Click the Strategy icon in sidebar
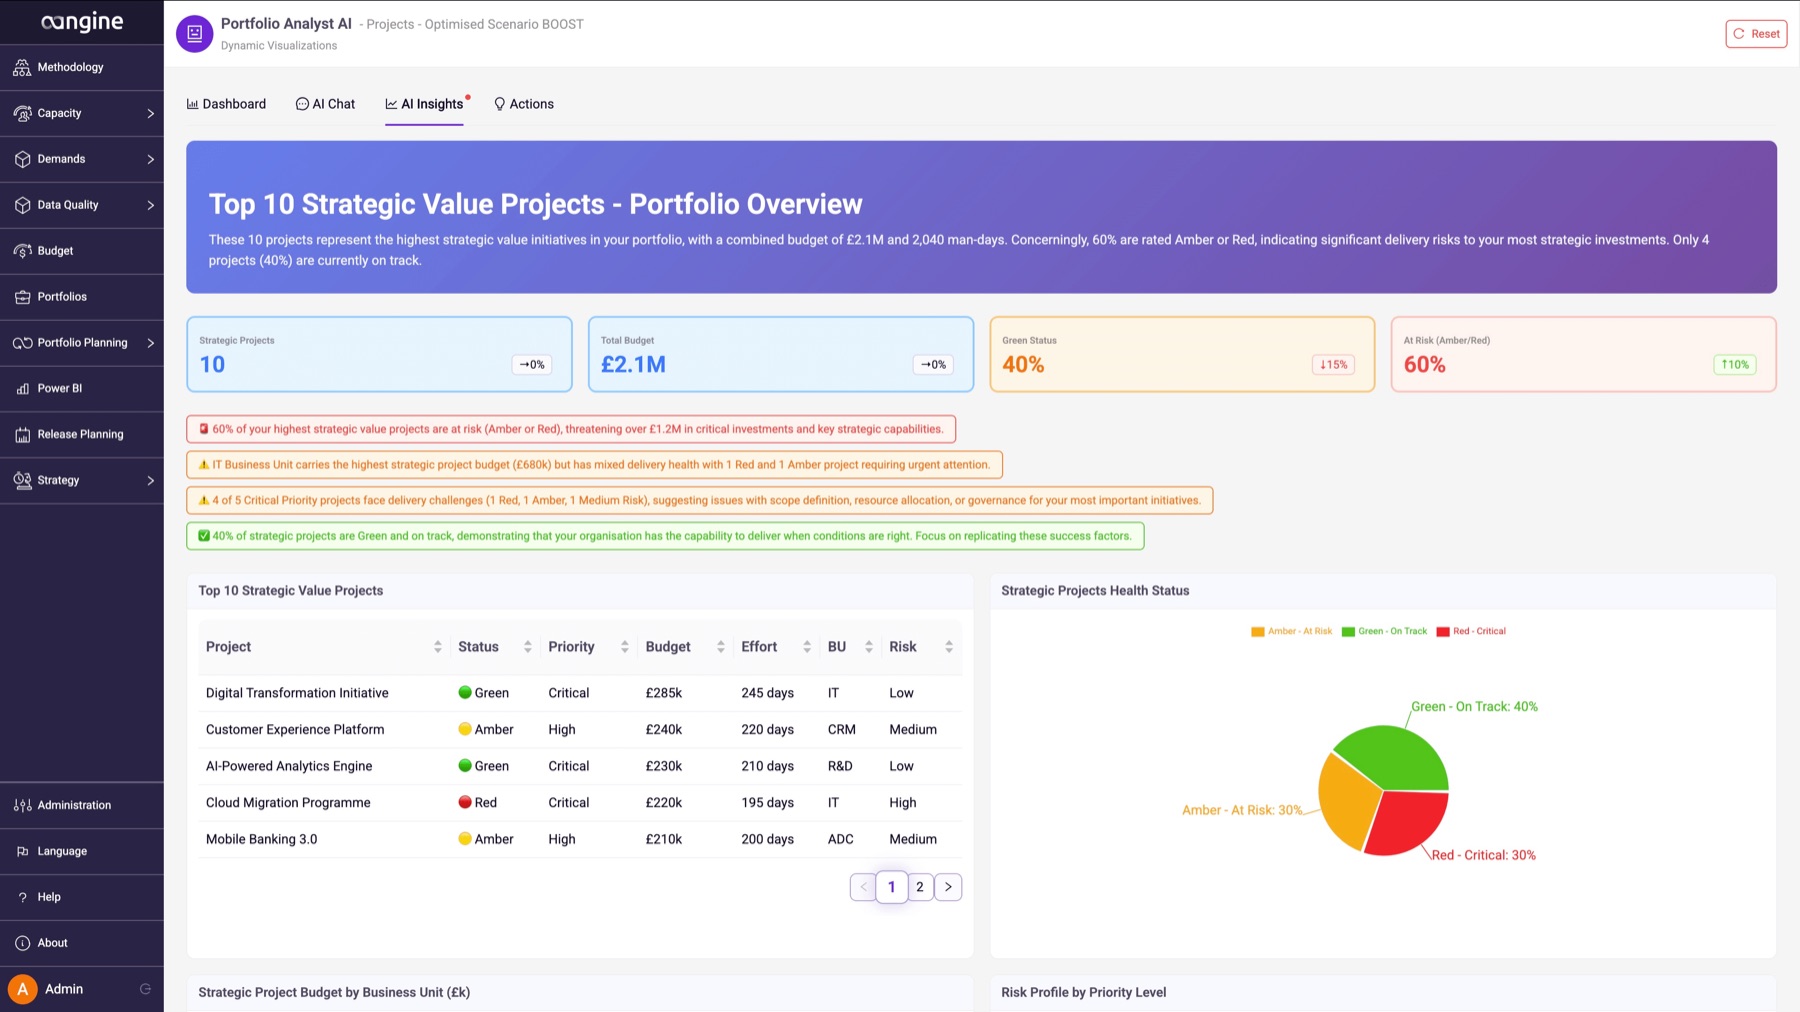The width and height of the screenshot is (1800, 1012). coord(22,481)
